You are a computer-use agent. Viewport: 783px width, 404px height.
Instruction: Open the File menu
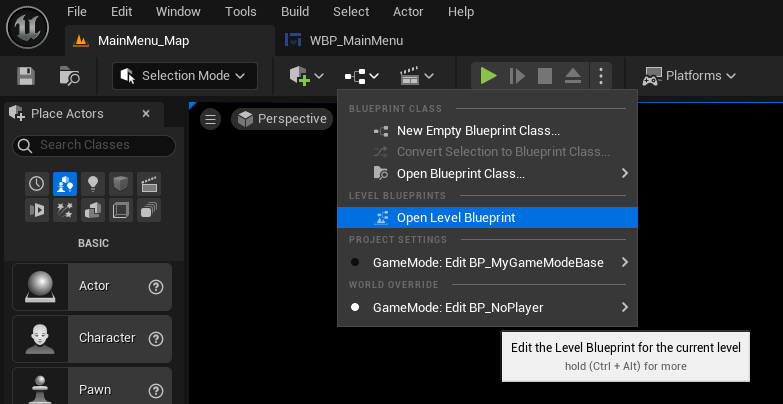coord(76,11)
